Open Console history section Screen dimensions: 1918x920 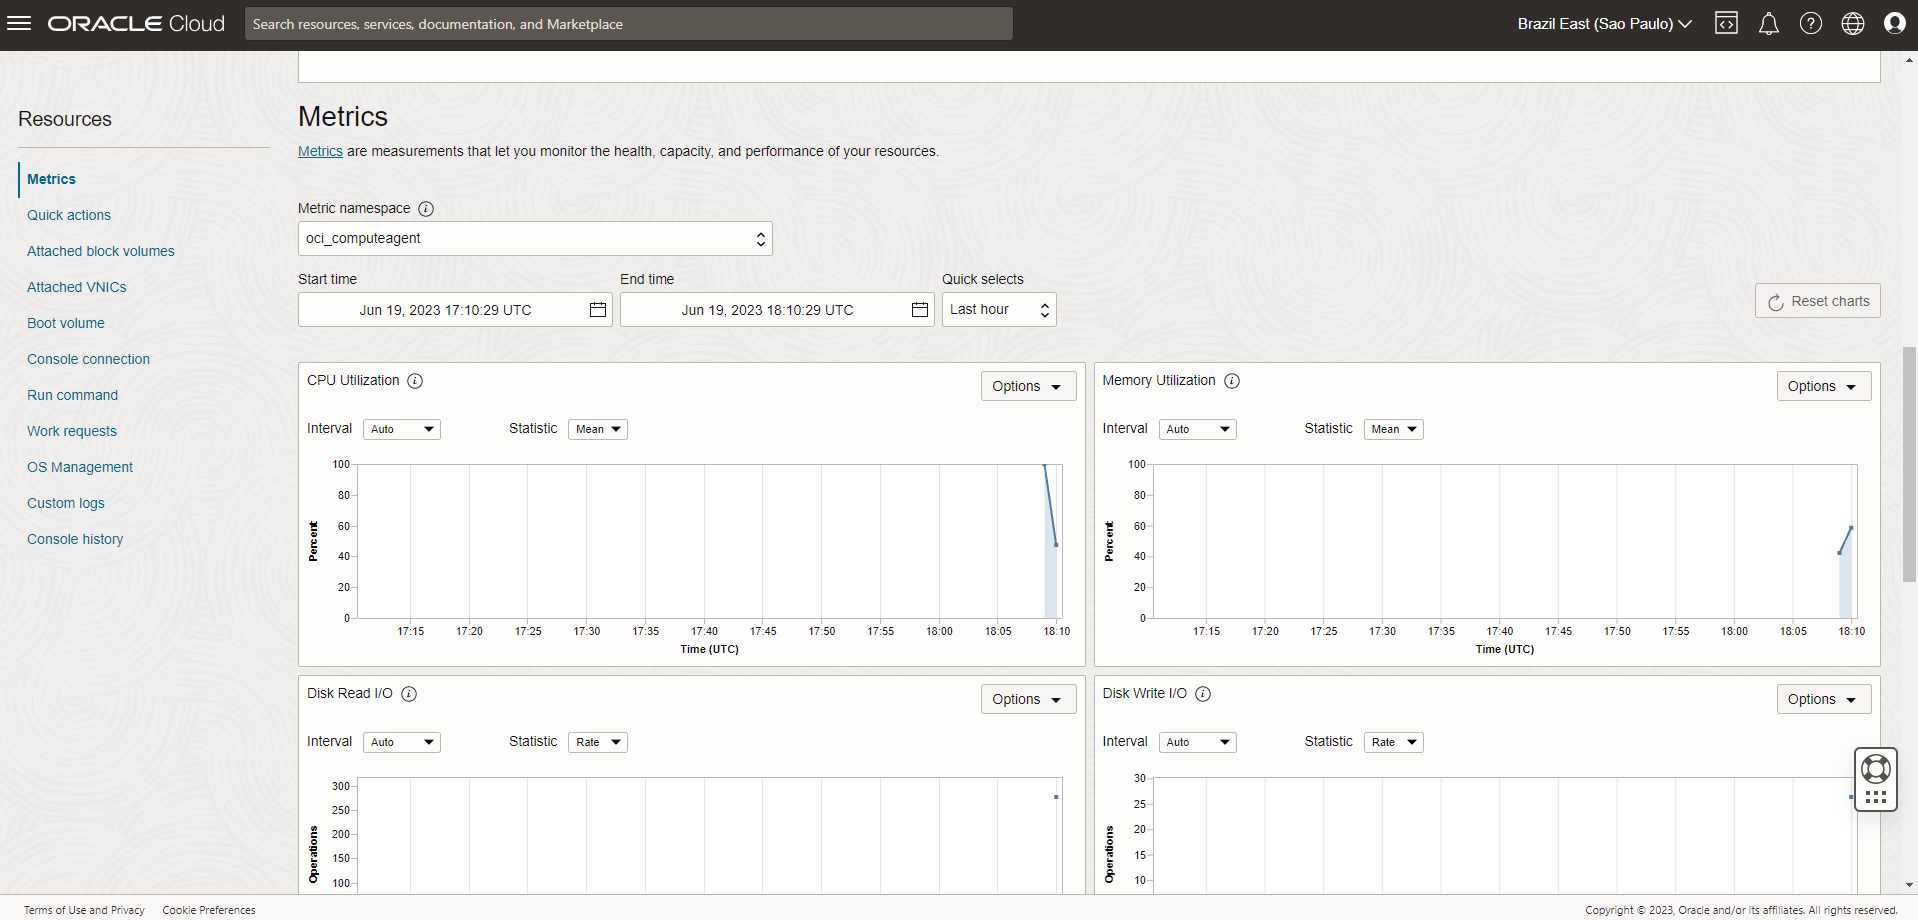[75, 539]
